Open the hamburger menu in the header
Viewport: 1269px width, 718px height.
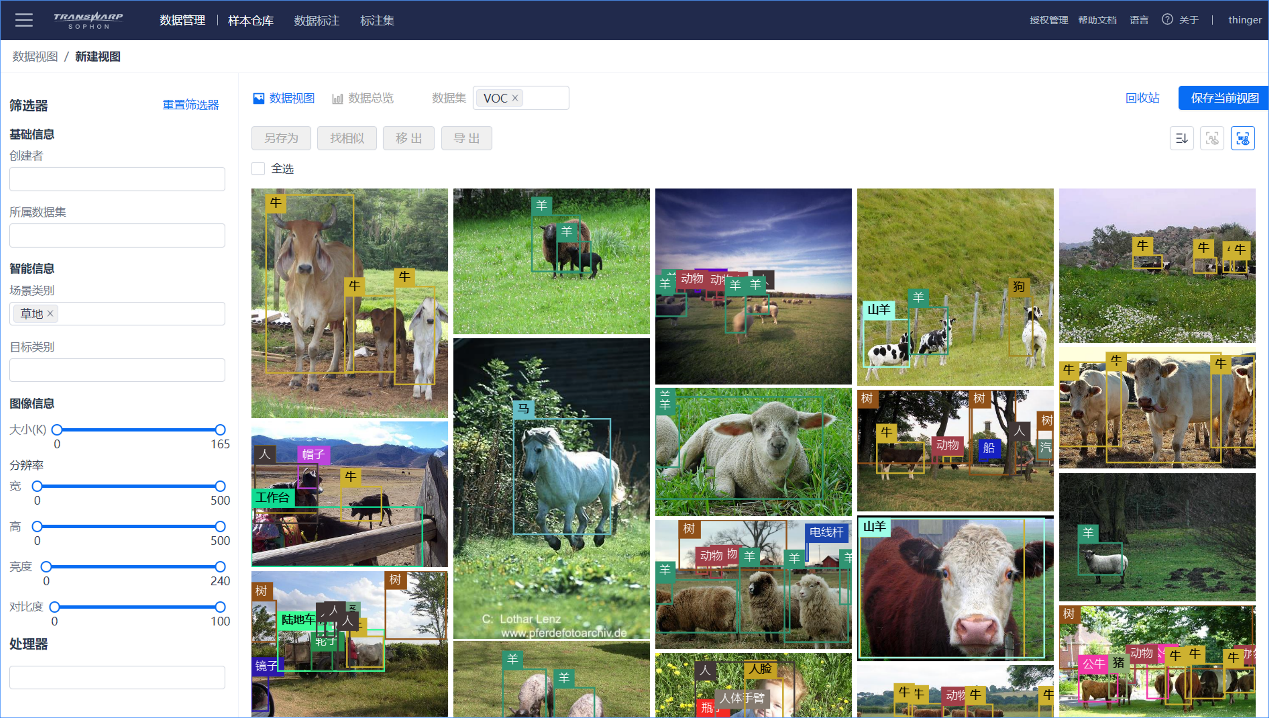click(24, 20)
